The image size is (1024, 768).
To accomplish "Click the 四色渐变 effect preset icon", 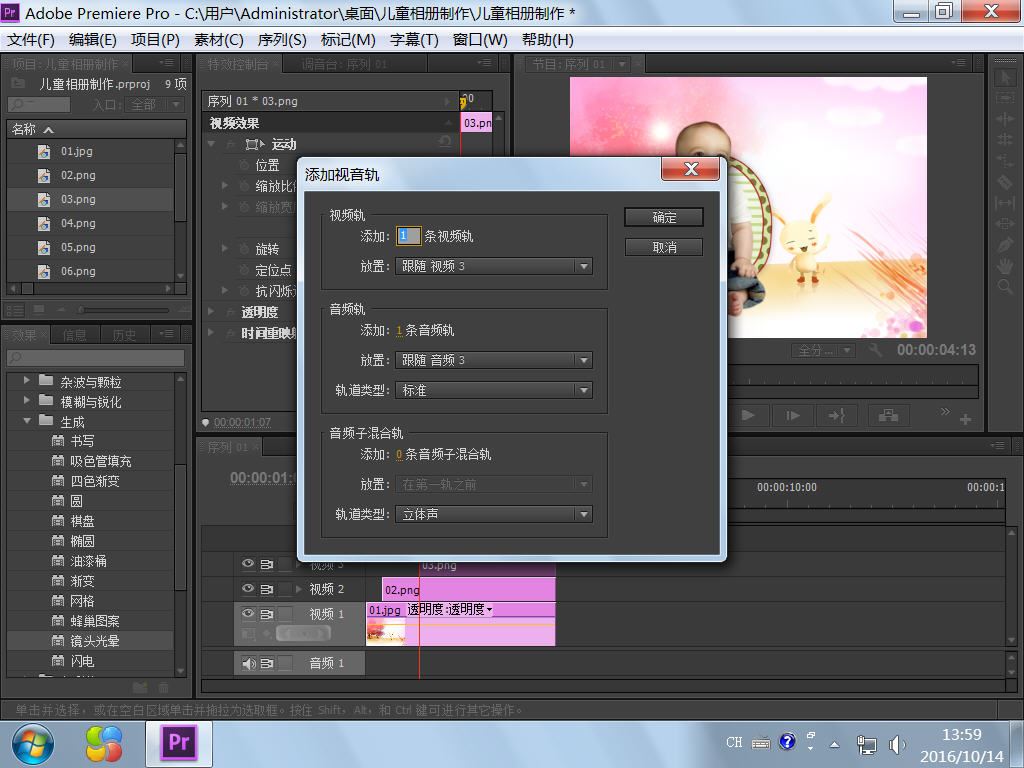I will point(58,481).
